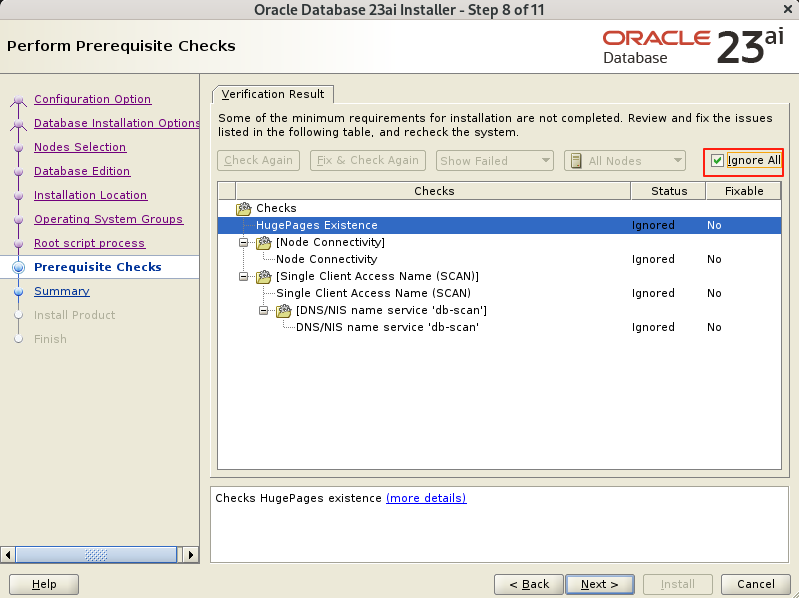
Task: Click the [Node Connectivity] folder icon
Action: pos(264,242)
